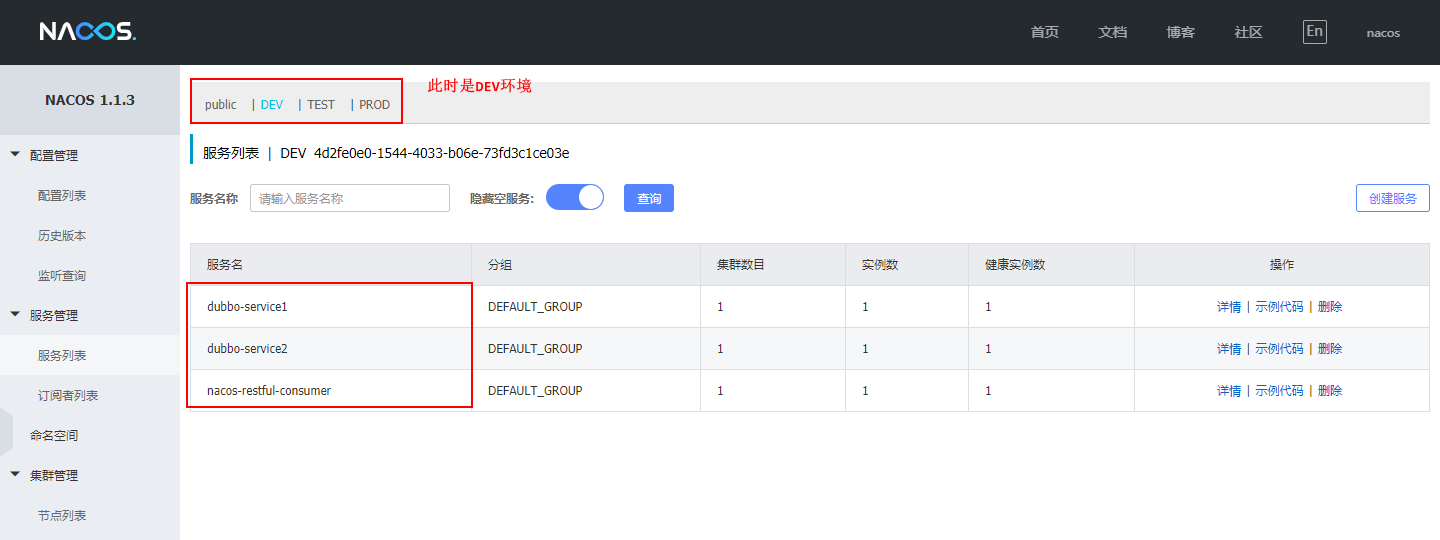1440x540 pixels.
Task: Toggle the hide empty services switch
Action: [575, 197]
